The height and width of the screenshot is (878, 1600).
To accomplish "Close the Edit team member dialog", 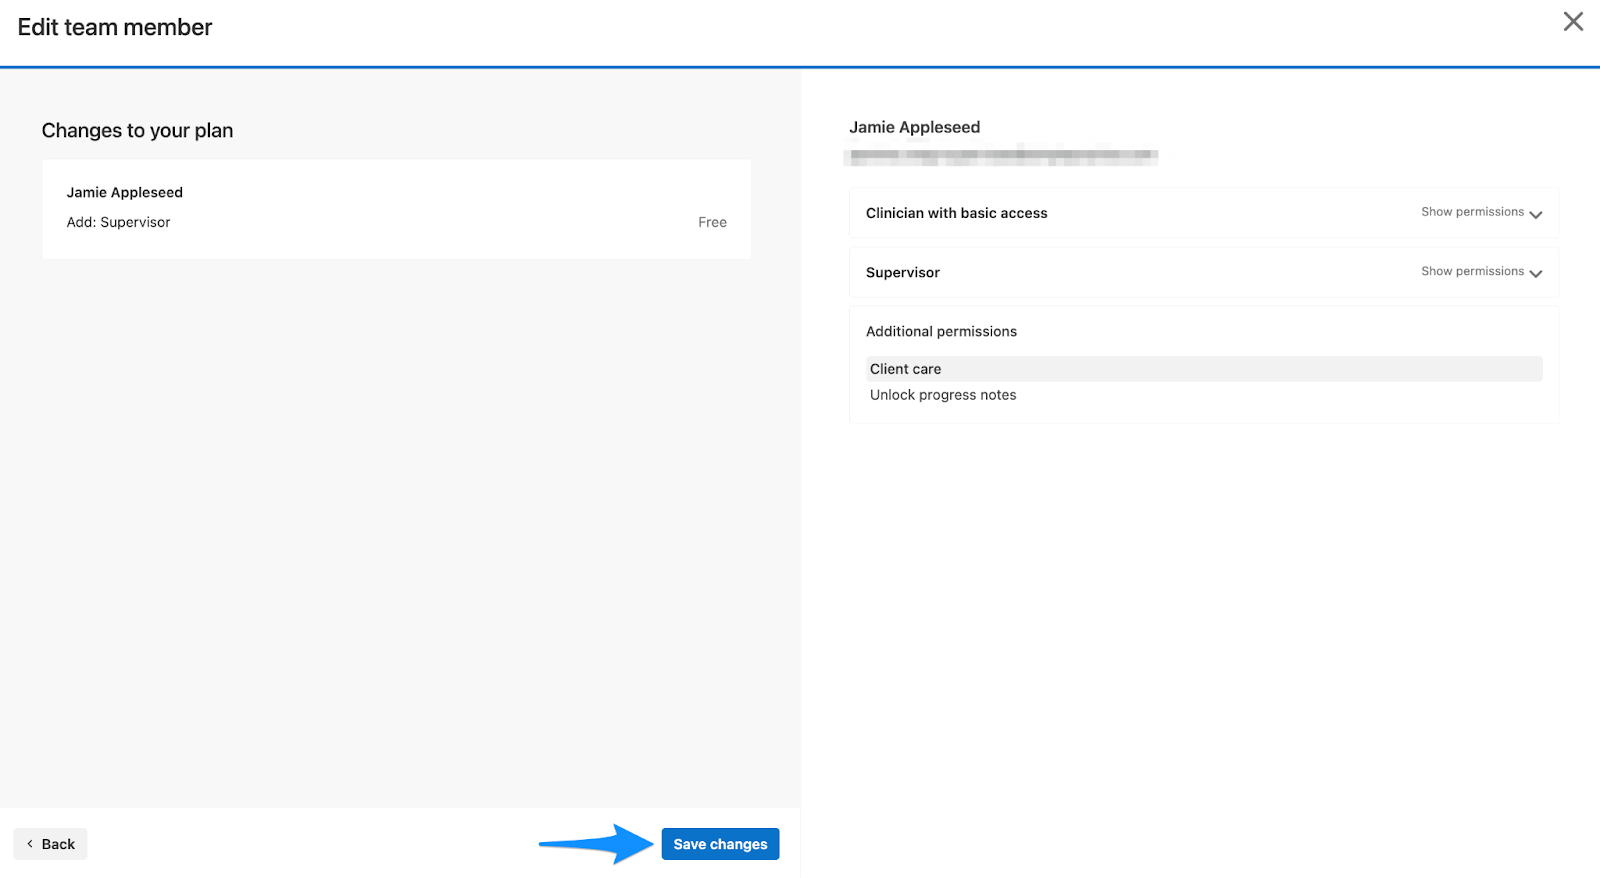I will (x=1573, y=22).
